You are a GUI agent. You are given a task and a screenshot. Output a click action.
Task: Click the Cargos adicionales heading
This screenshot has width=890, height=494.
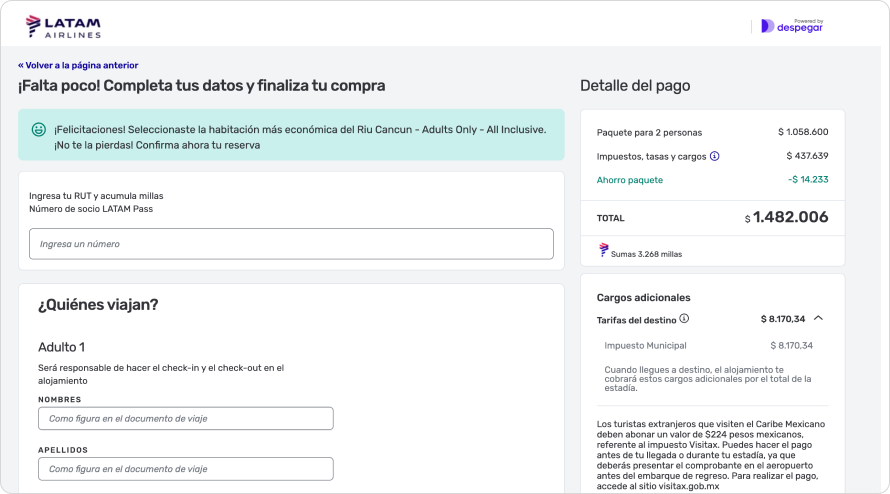pyautogui.click(x=643, y=297)
